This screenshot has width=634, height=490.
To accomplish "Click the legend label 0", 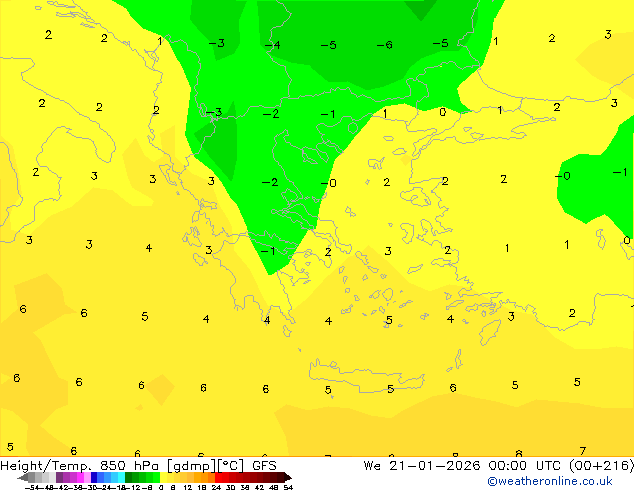I will pyautogui.click(x=161, y=487).
